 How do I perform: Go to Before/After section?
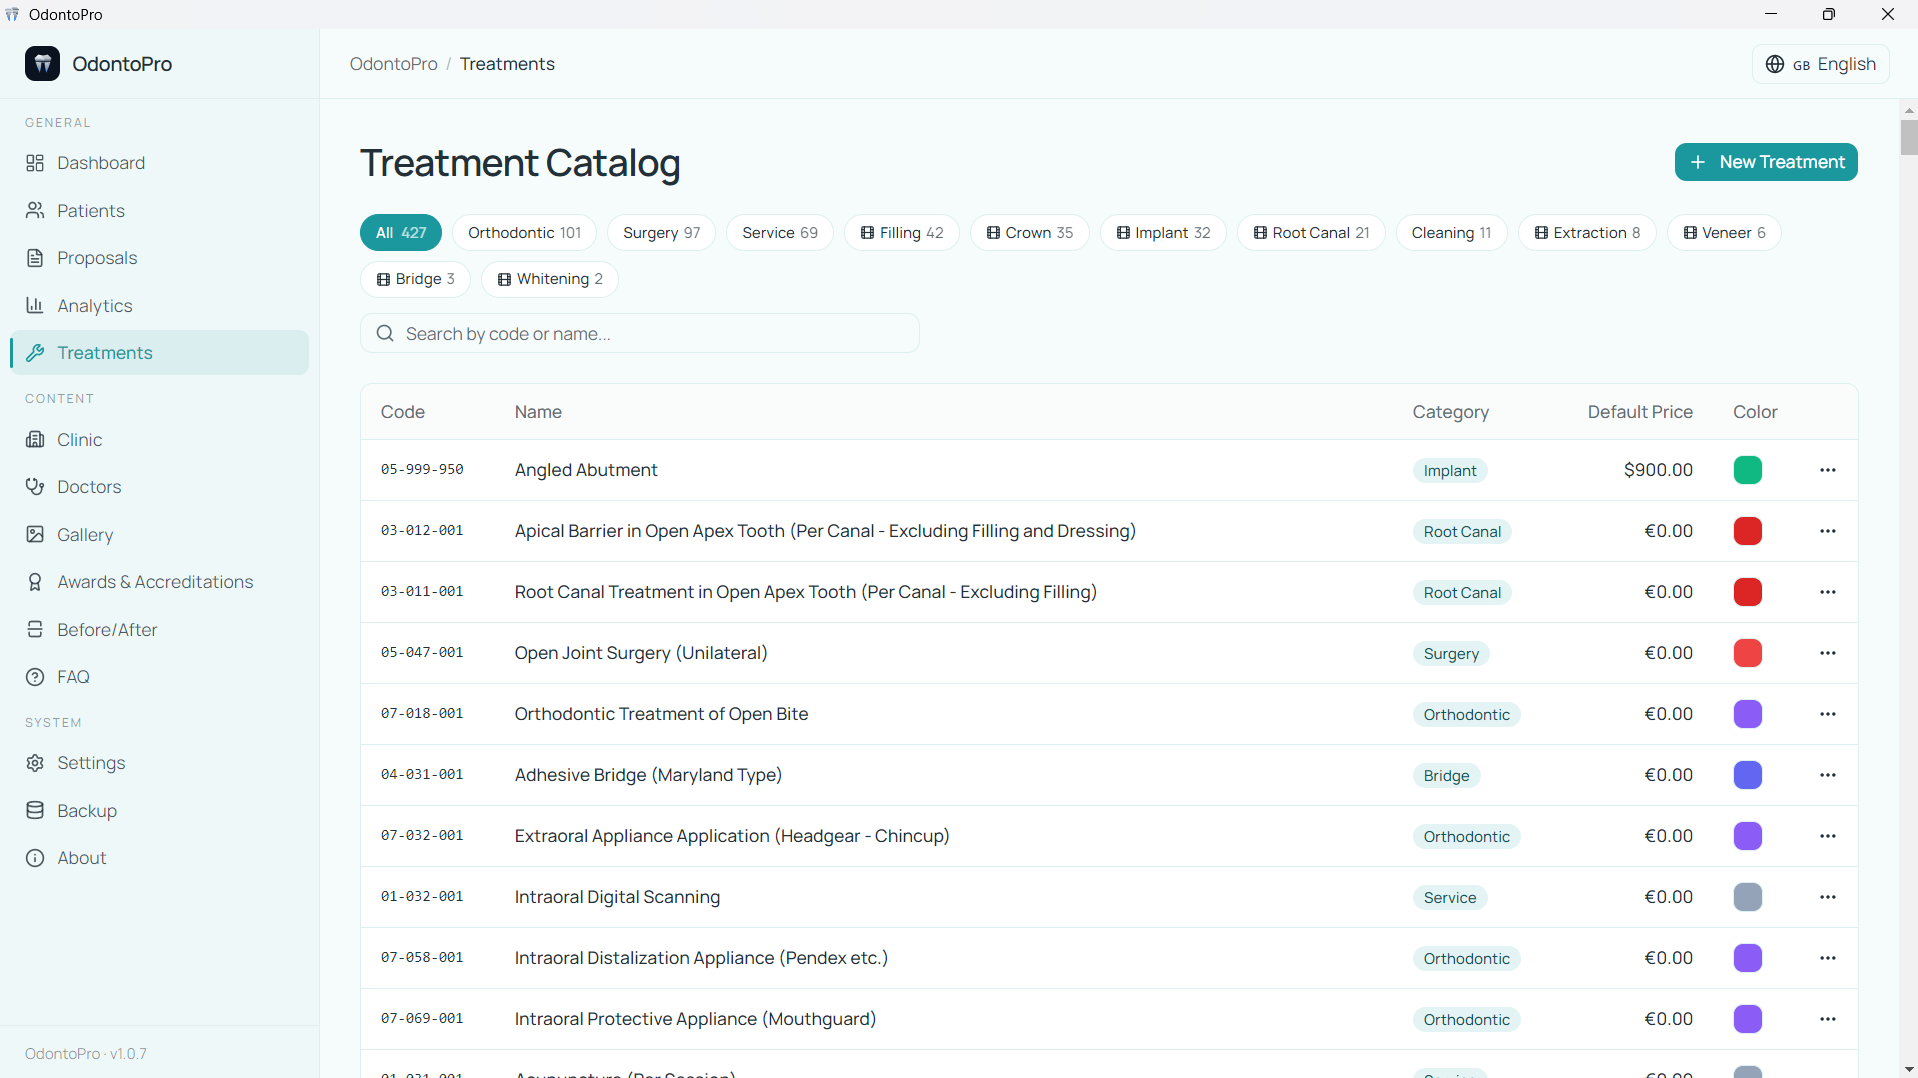[160, 629]
